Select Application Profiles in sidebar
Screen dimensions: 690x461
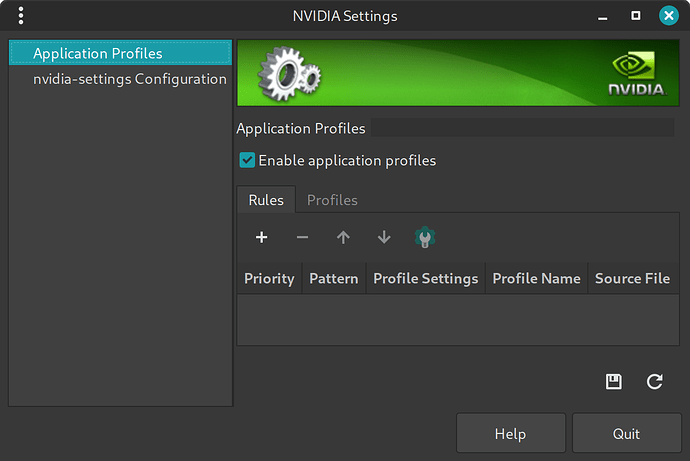pyautogui.click(x=120, y=53)
